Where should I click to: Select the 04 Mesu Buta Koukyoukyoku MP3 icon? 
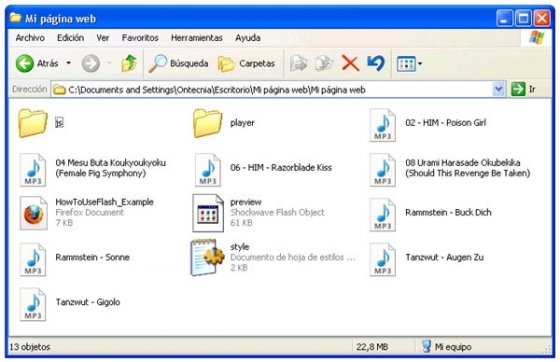[x=33, y=170]
